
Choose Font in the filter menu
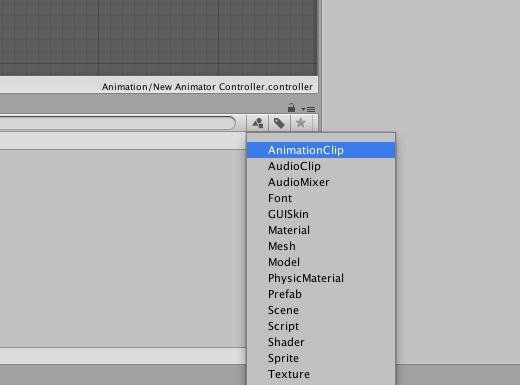(x=321, y=198)
